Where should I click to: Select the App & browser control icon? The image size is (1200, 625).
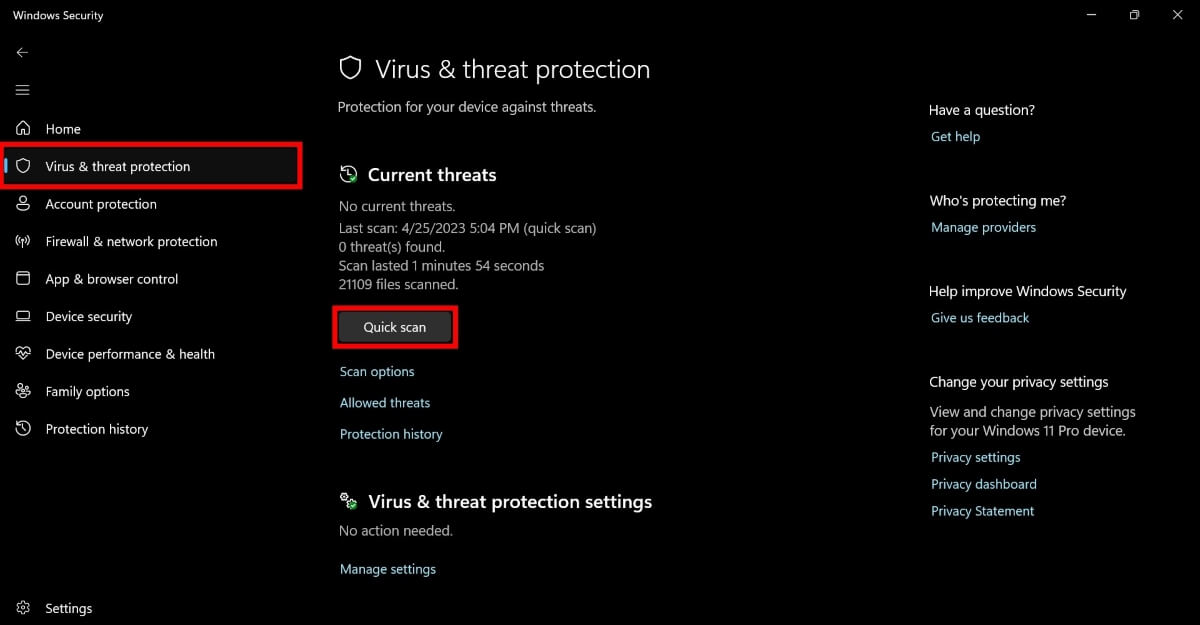pos(22,279)
